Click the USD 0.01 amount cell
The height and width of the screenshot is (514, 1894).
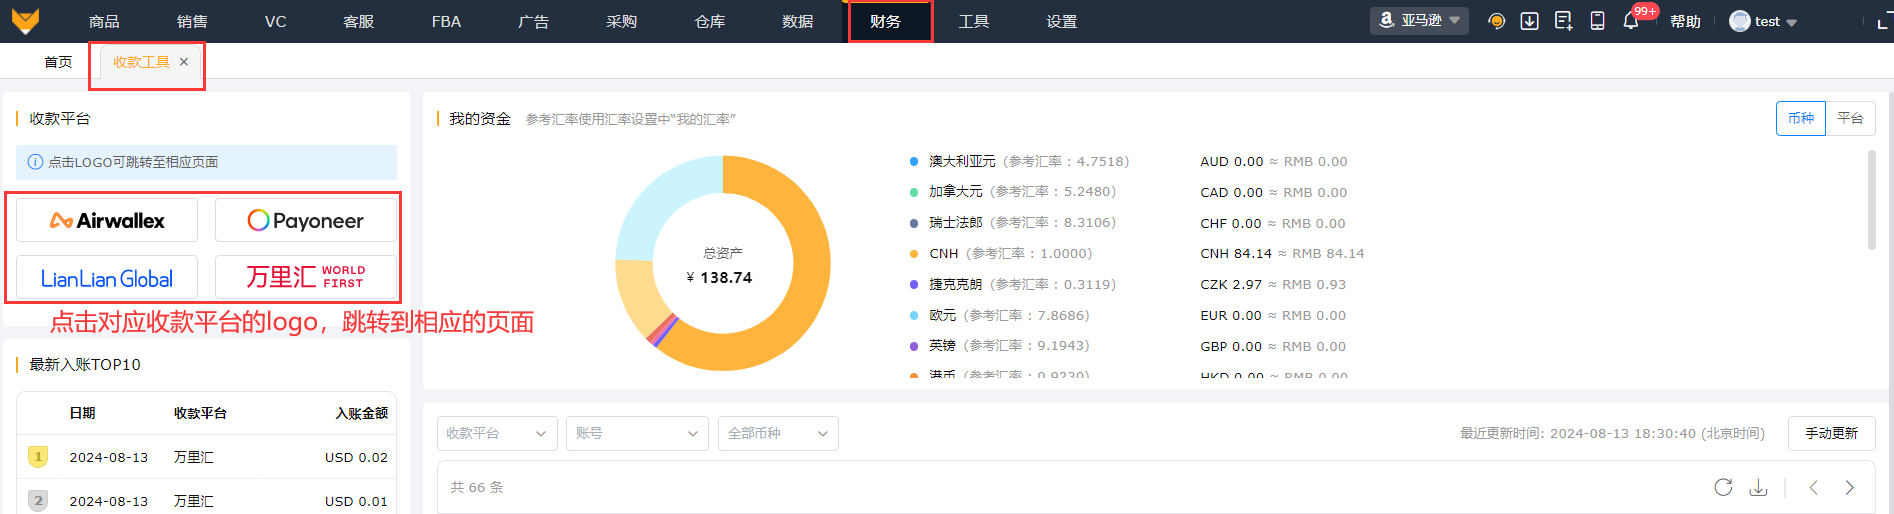tap(356, 501)
